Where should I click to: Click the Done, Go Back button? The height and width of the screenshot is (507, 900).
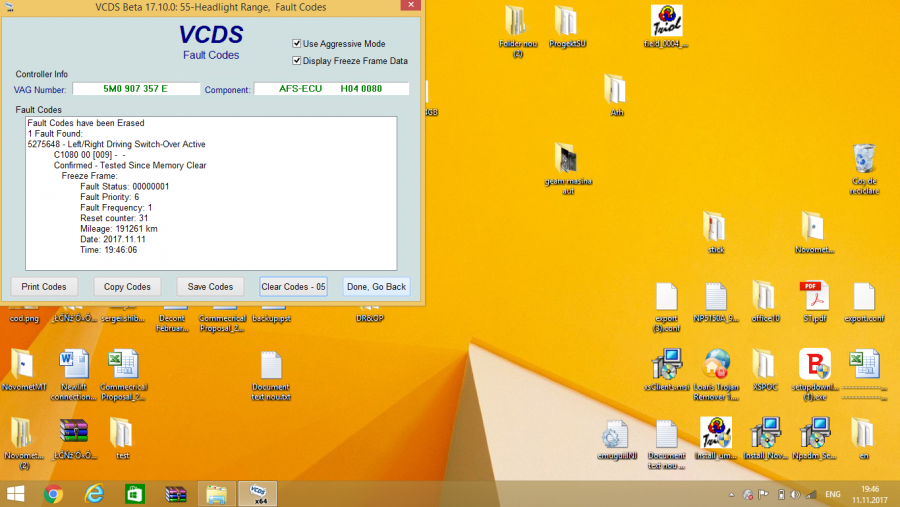tap(376, 287)
